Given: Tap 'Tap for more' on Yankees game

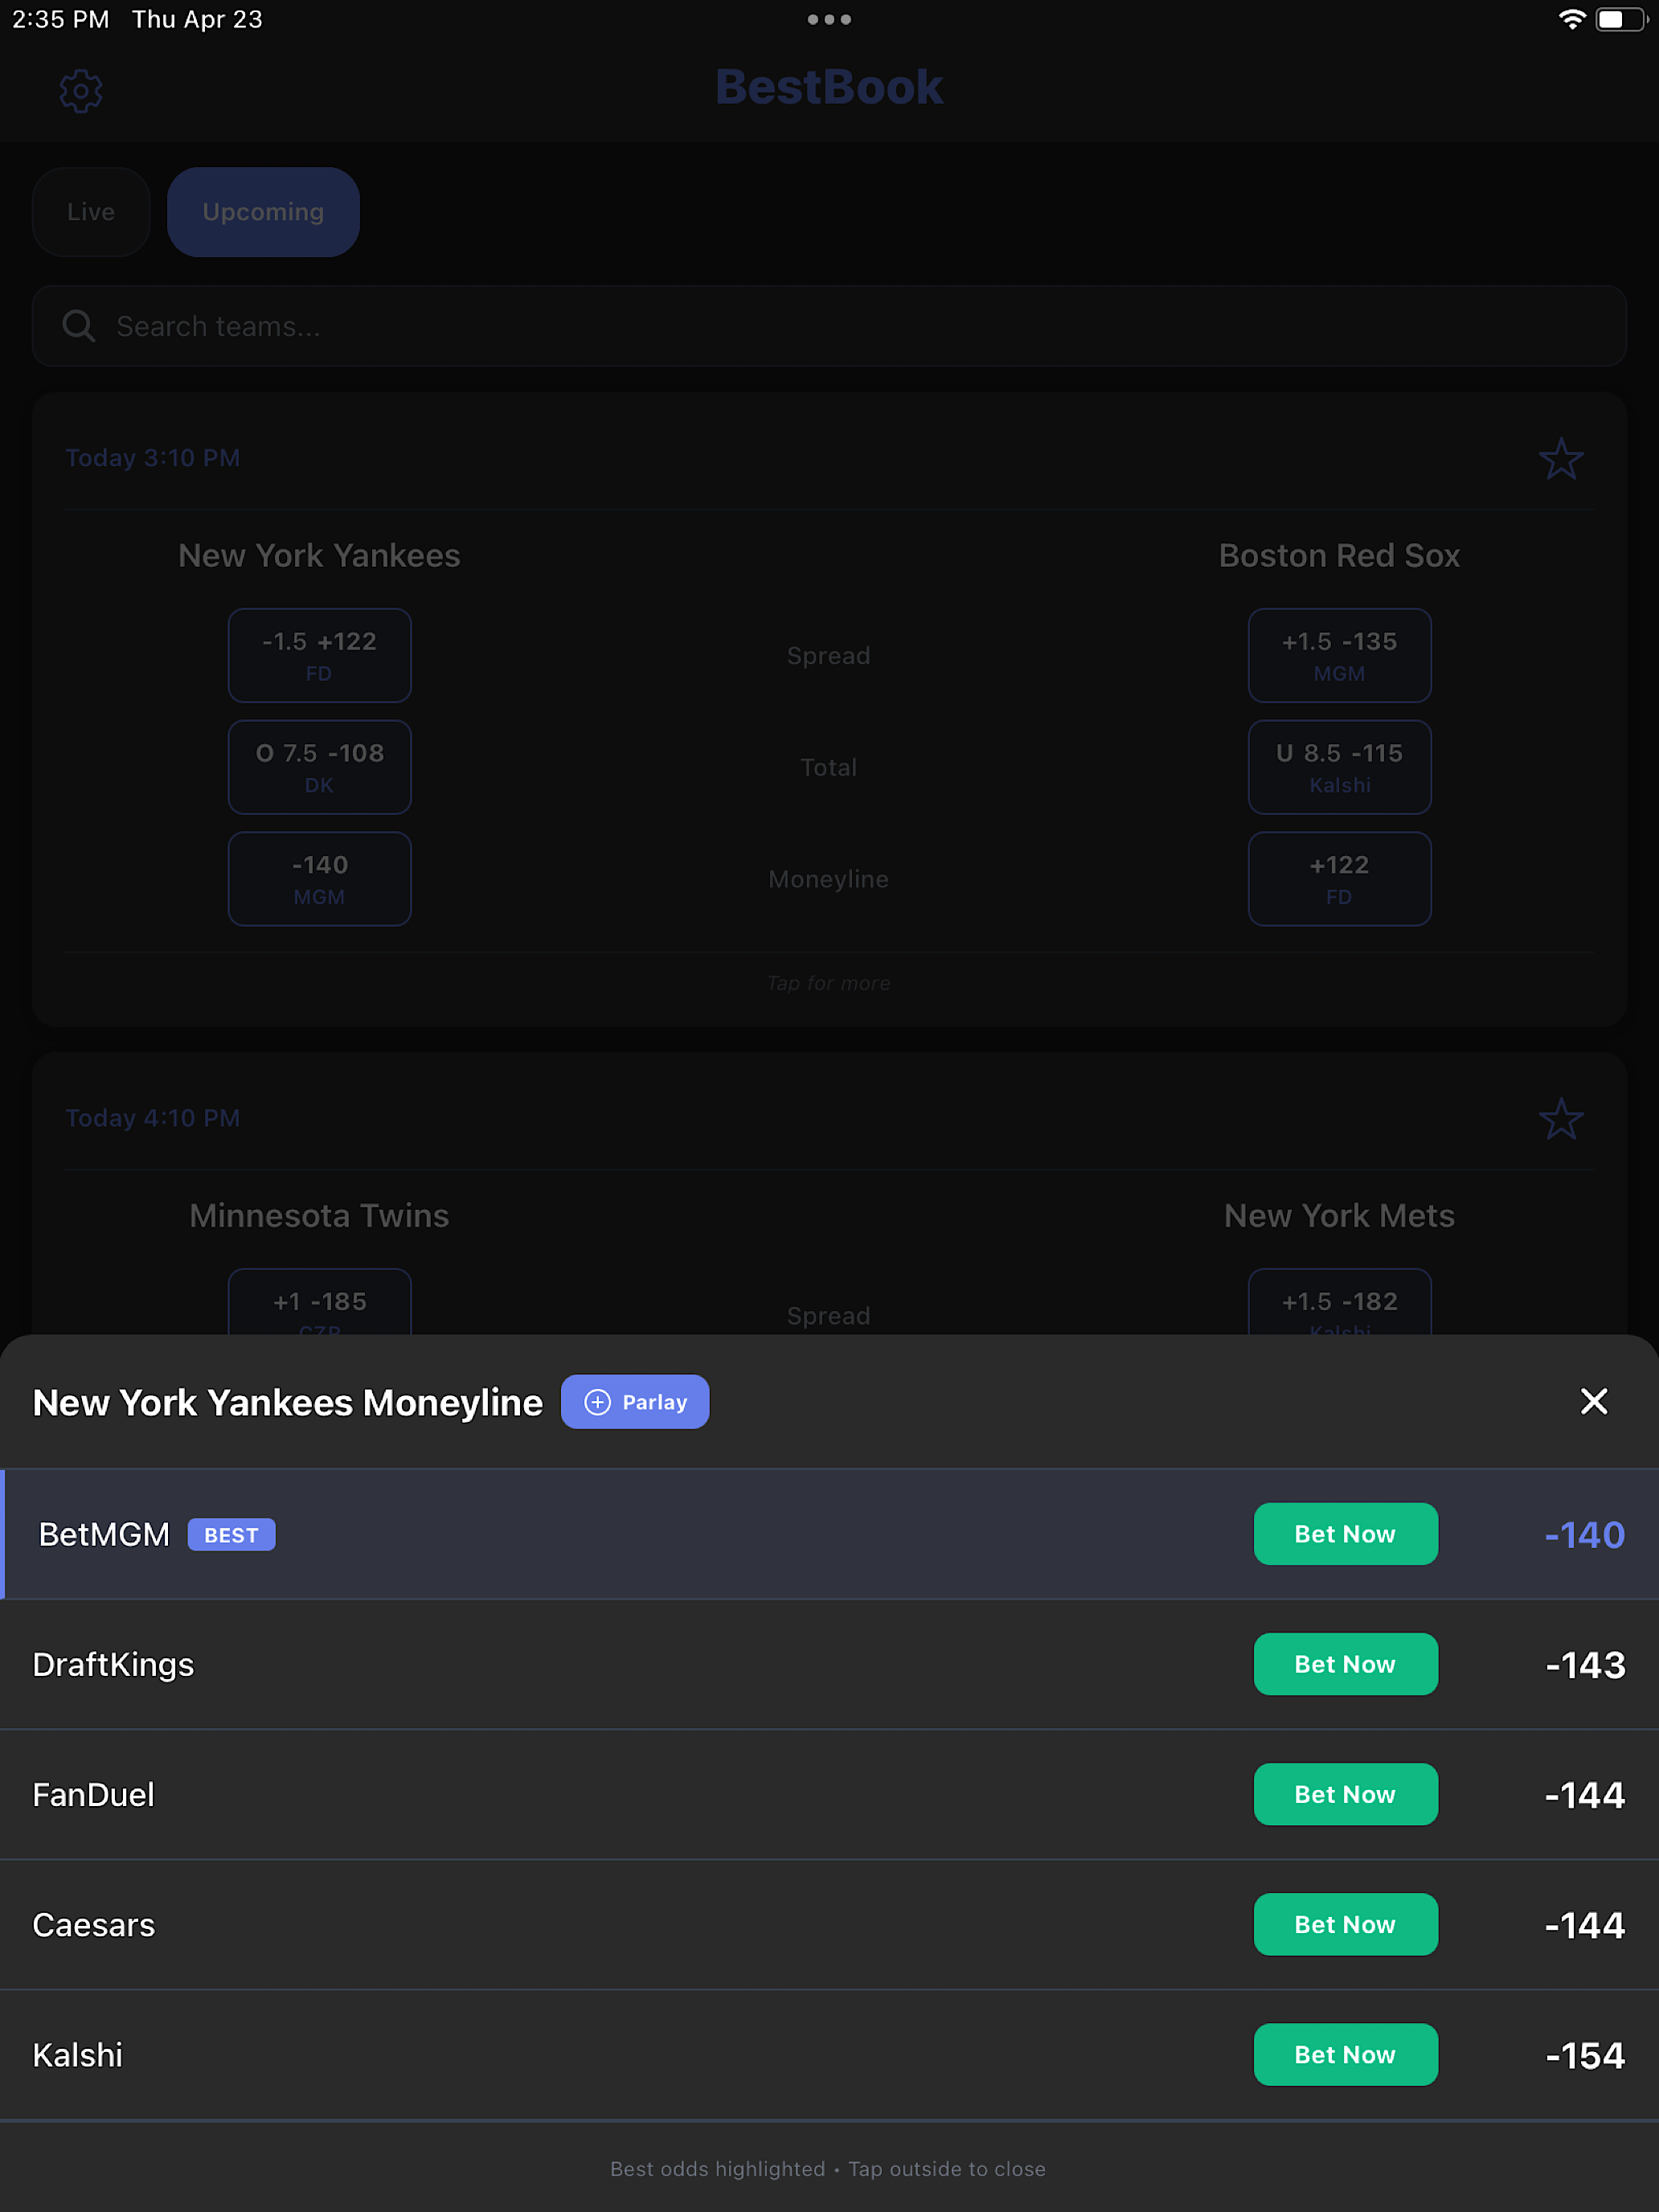Looking at the screenshot, I should (829, 983).
